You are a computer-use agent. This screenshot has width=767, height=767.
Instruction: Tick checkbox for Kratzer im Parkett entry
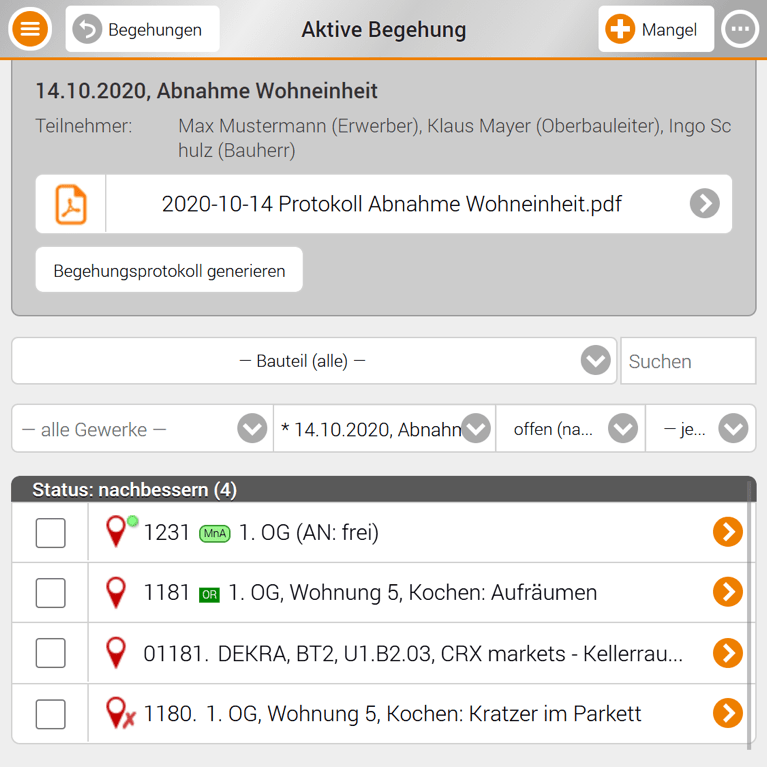[50, 714]
